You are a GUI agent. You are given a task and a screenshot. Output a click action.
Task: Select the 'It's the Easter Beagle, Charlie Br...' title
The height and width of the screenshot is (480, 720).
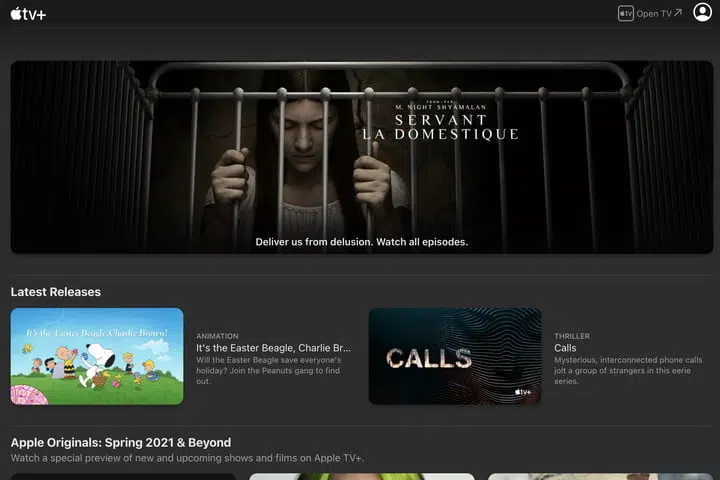[273, 348]
